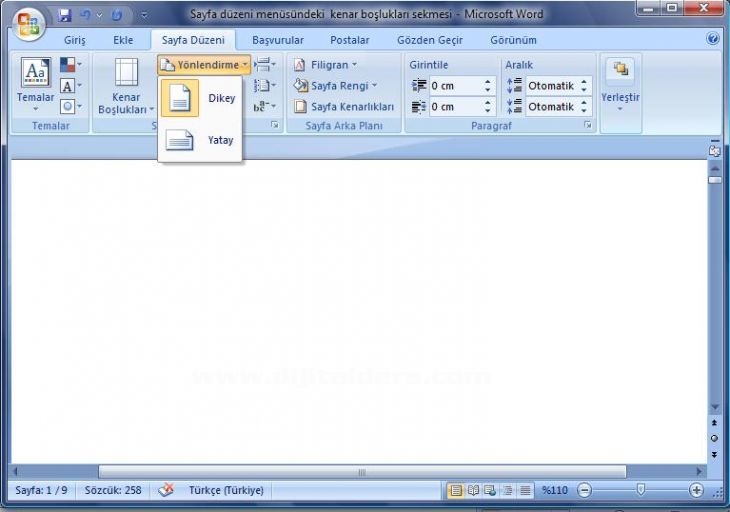
Task: Go to the Postalar tab
Action: (350, 40)
